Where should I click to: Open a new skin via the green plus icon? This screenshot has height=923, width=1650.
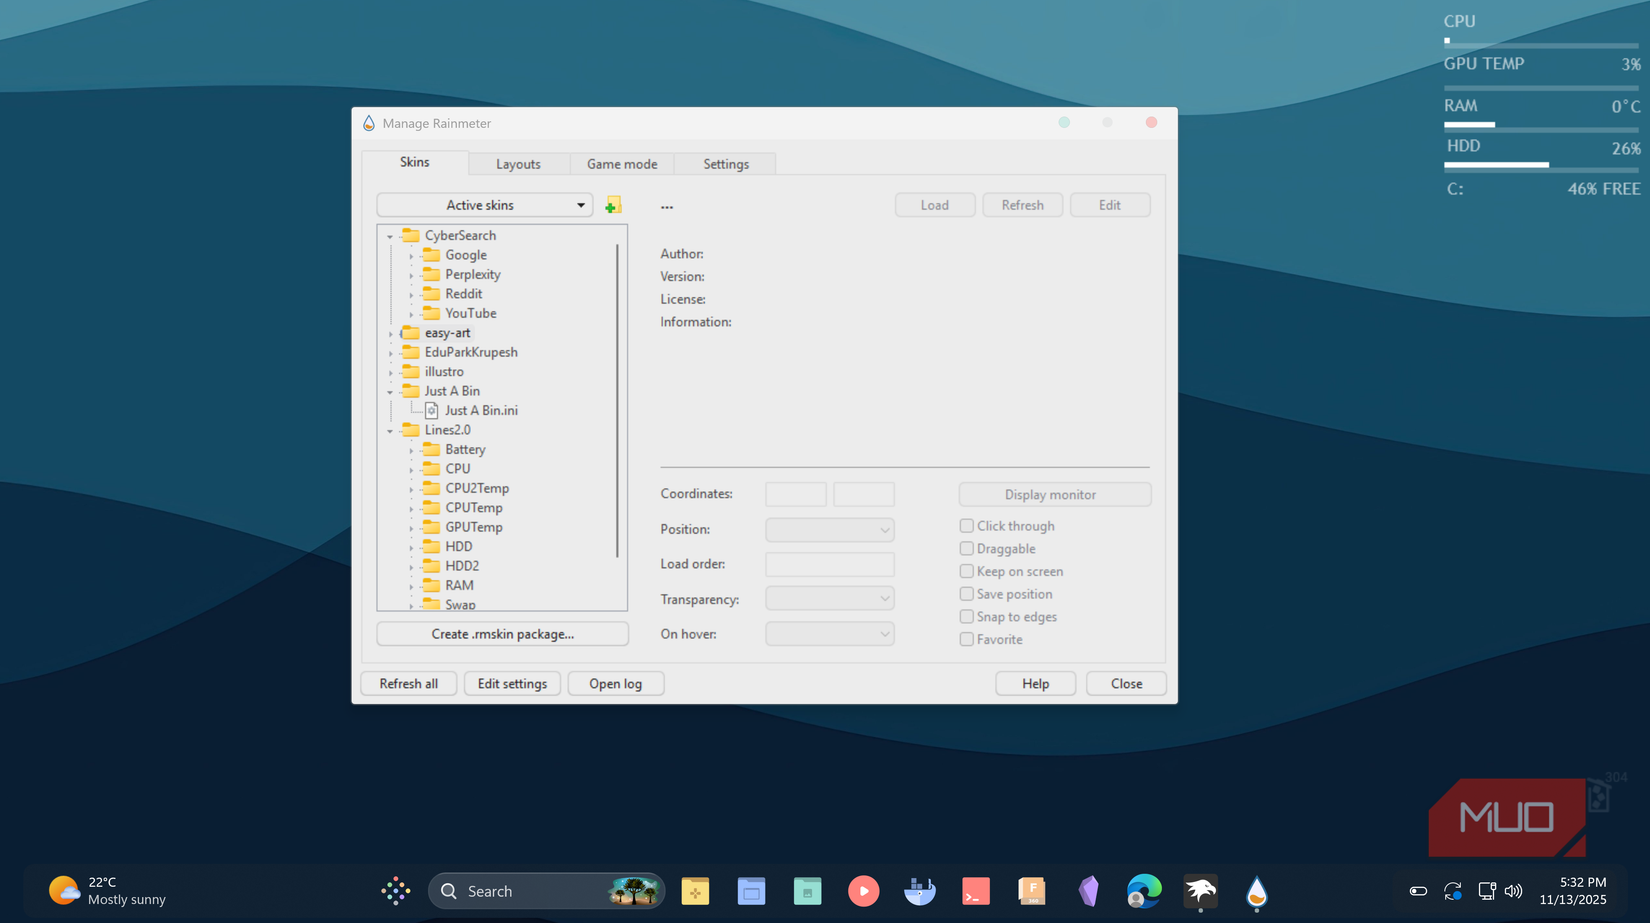pos(614,204)
